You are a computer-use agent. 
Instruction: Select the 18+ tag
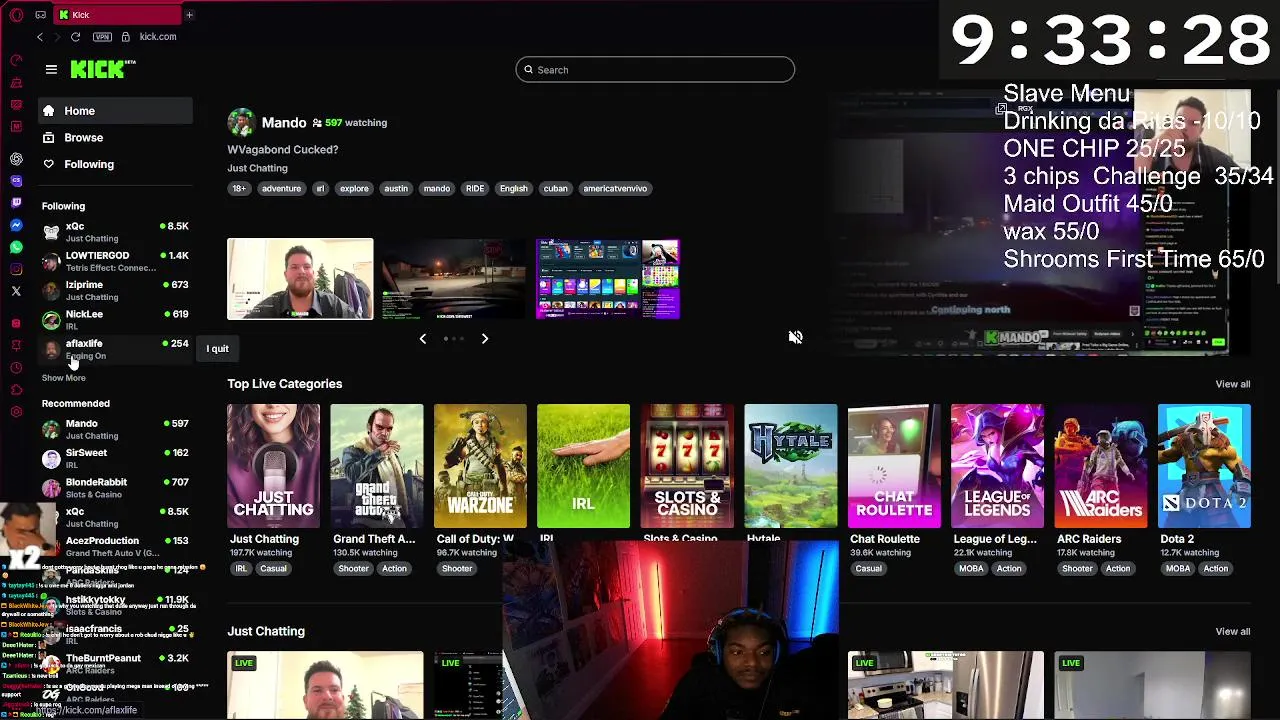239,188
